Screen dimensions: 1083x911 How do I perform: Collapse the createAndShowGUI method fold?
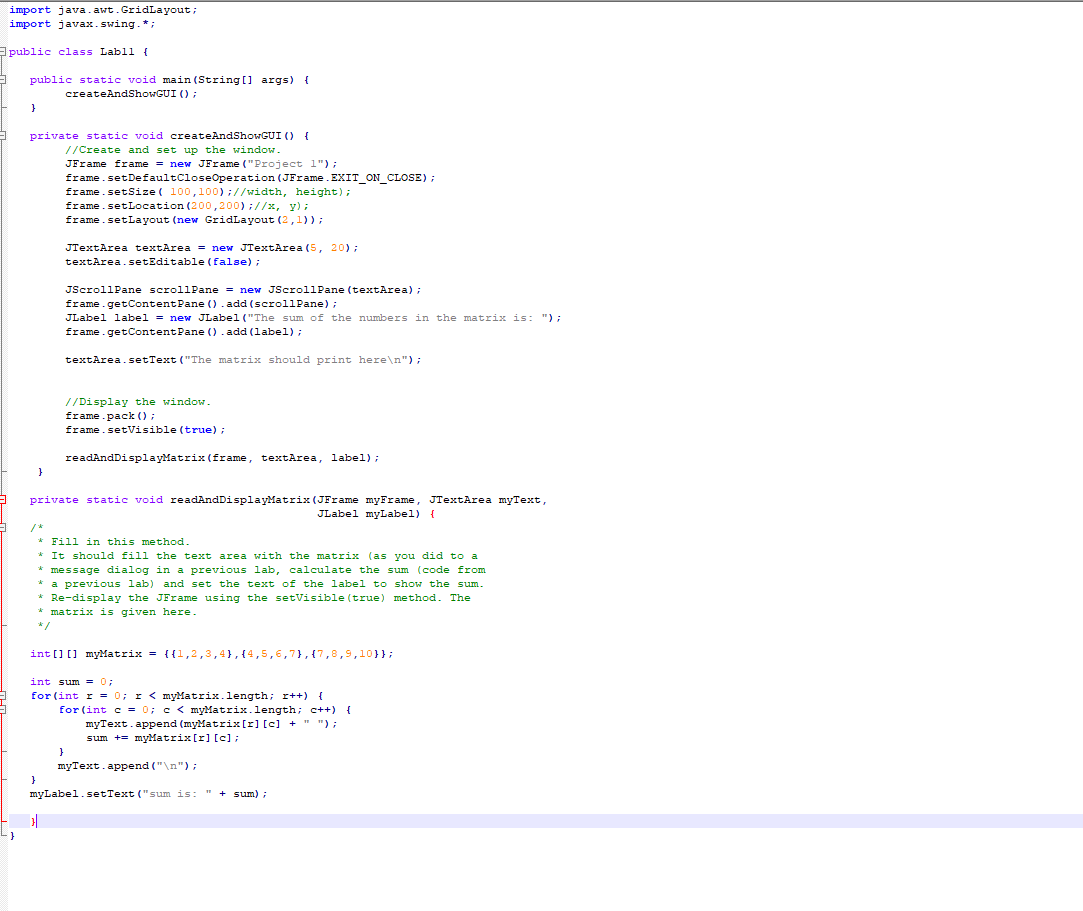[x=4, y=135]
